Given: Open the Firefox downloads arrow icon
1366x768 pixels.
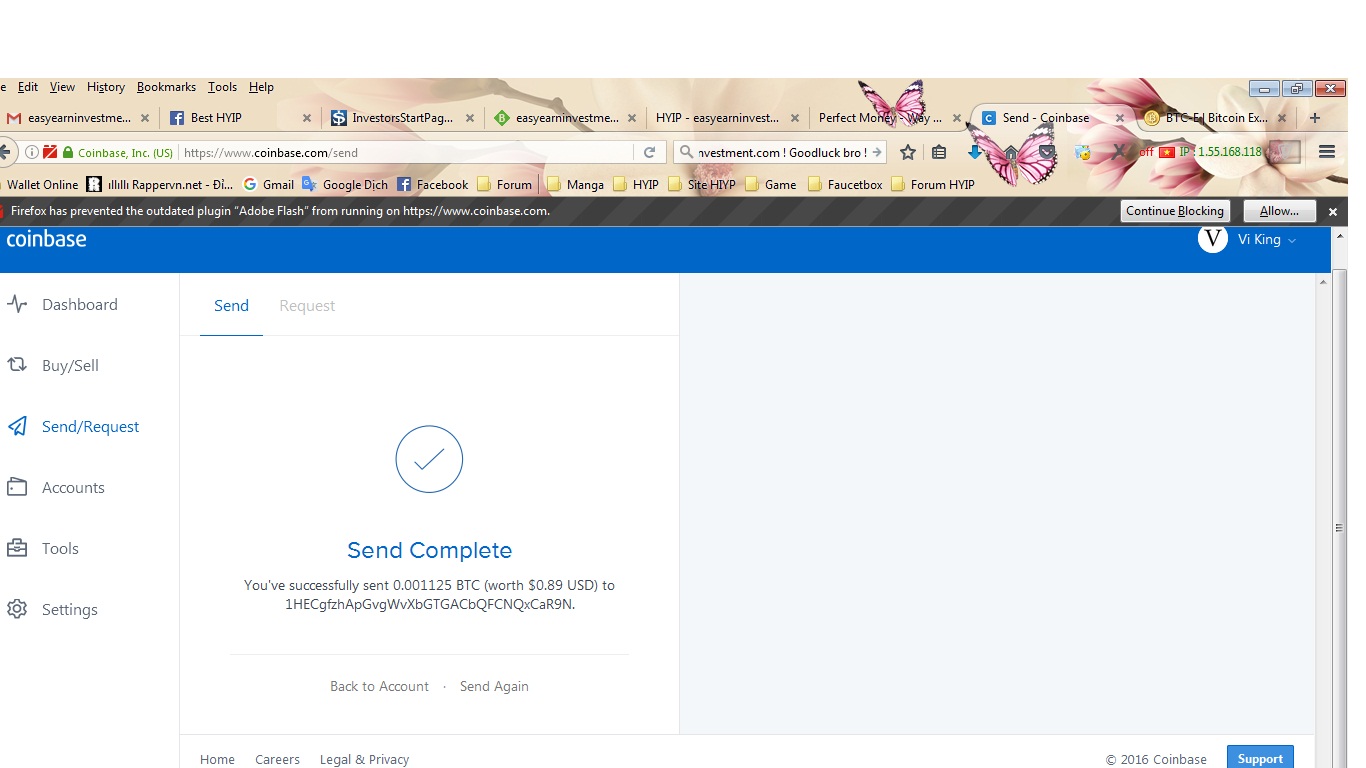Looking at the screenshot, I should (975, 152).
